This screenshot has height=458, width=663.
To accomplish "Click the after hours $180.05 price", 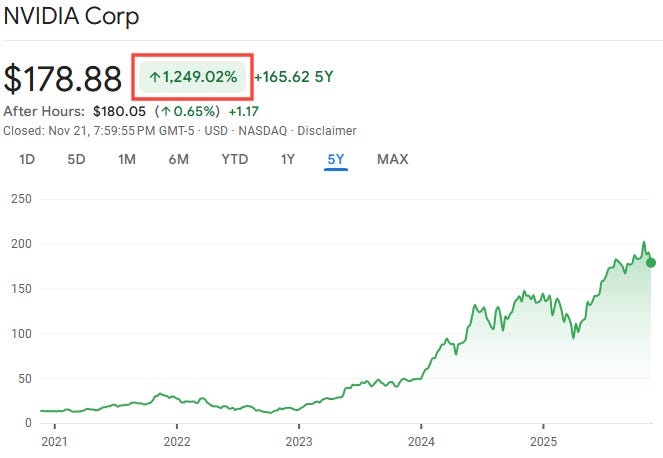I will point(119,112).
